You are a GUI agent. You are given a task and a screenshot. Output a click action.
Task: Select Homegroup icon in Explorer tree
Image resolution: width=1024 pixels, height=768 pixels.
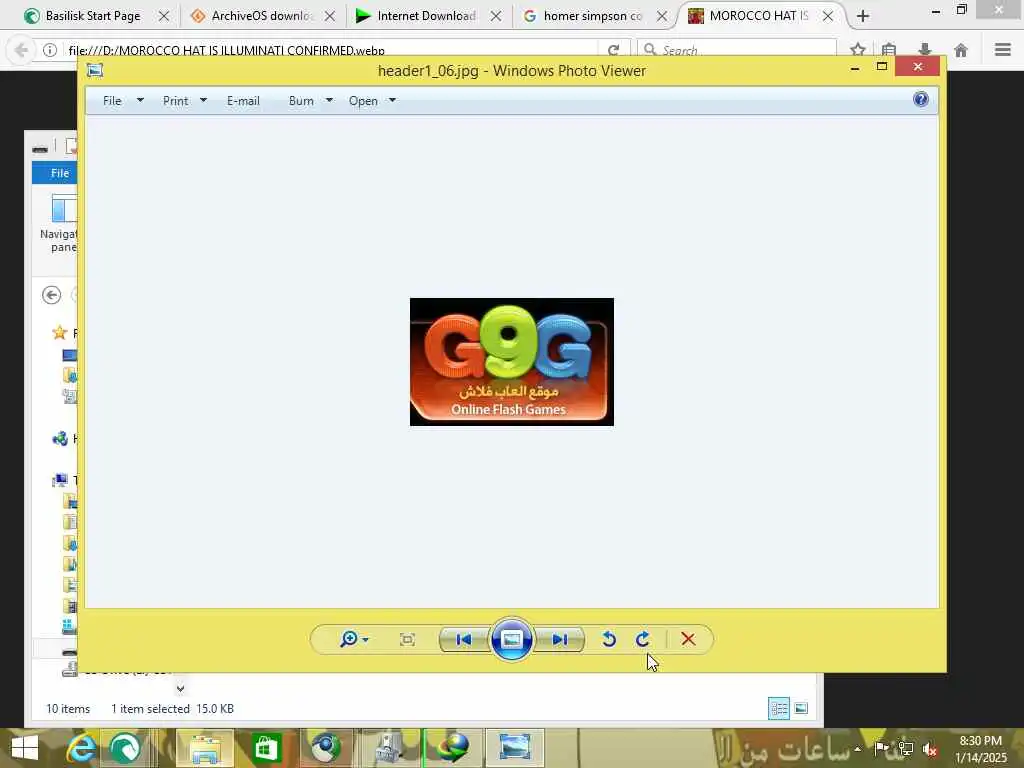click(60, 439)
